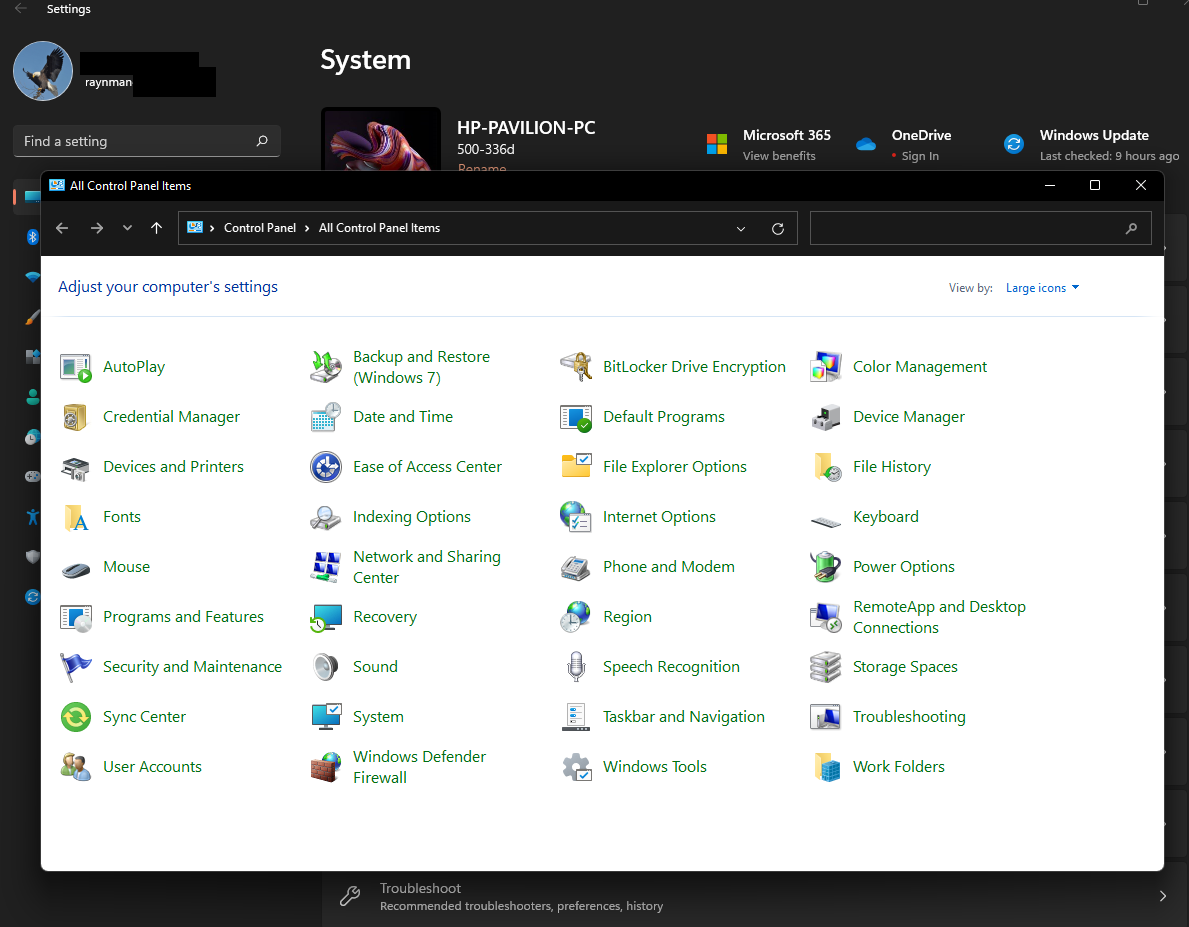Open BitLocker Drive Encryption icon
Screen dimensions: 1189x927
[576, 367]
